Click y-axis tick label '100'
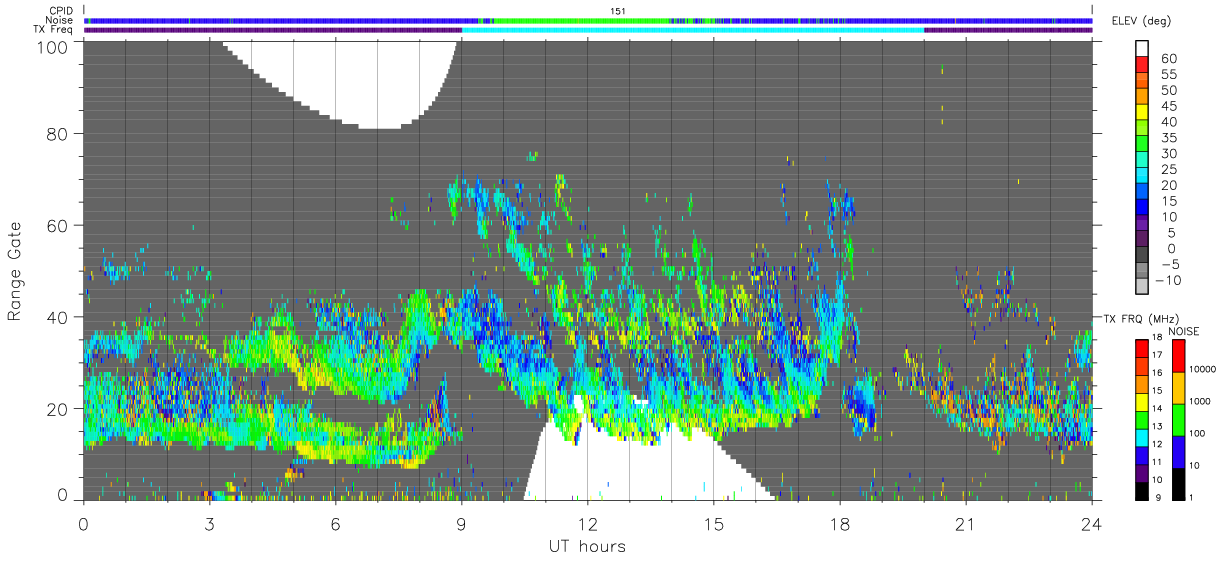Screen dimensions: 1228x567 point(53,47)
